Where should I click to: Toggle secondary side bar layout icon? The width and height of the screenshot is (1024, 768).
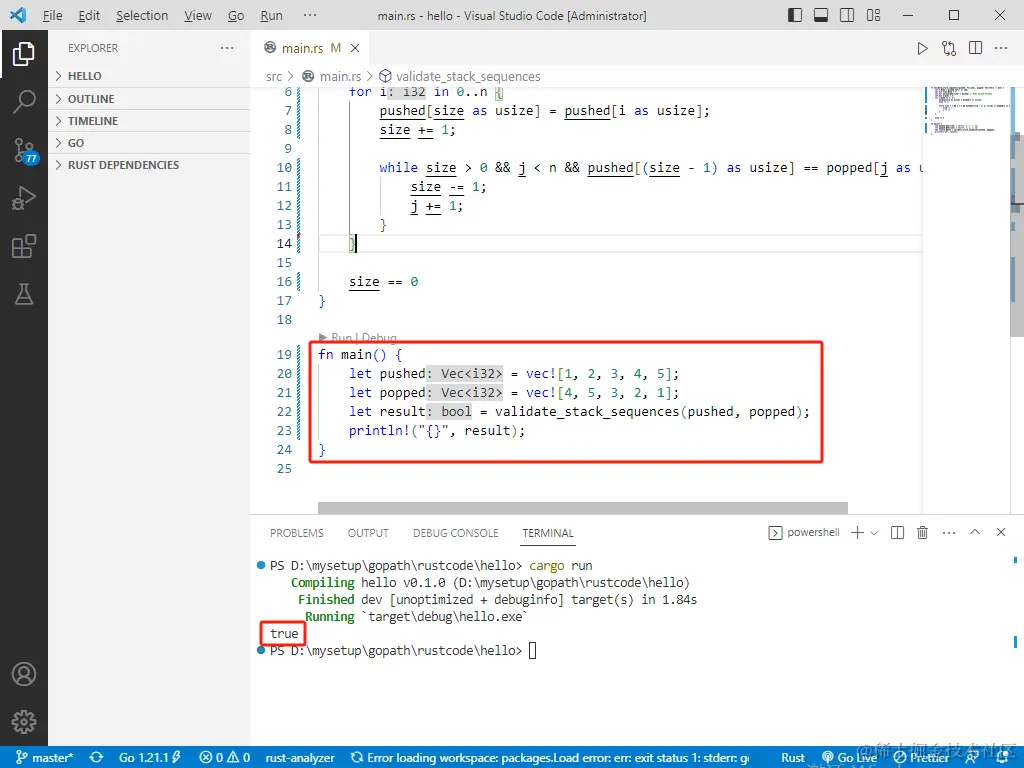[847, 15]
